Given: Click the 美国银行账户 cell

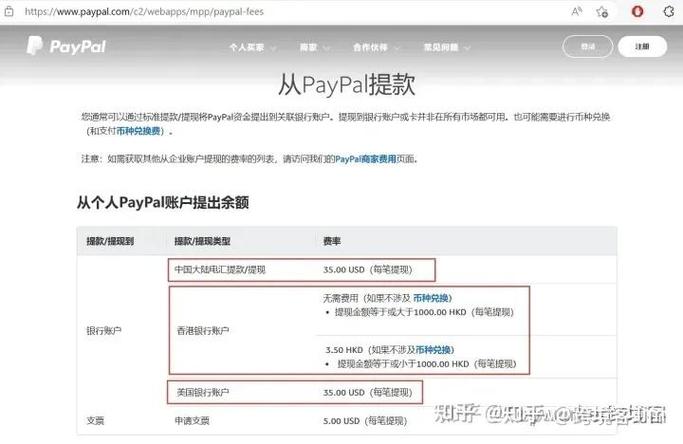Looking at the screenshot, I should (x=203, y=392).
